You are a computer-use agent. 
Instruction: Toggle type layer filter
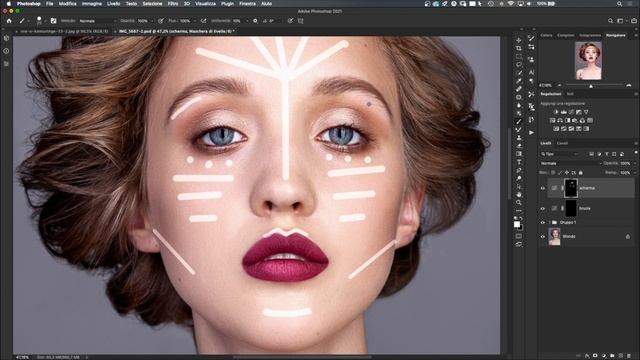pyautogui.click(x=607, y=154)
